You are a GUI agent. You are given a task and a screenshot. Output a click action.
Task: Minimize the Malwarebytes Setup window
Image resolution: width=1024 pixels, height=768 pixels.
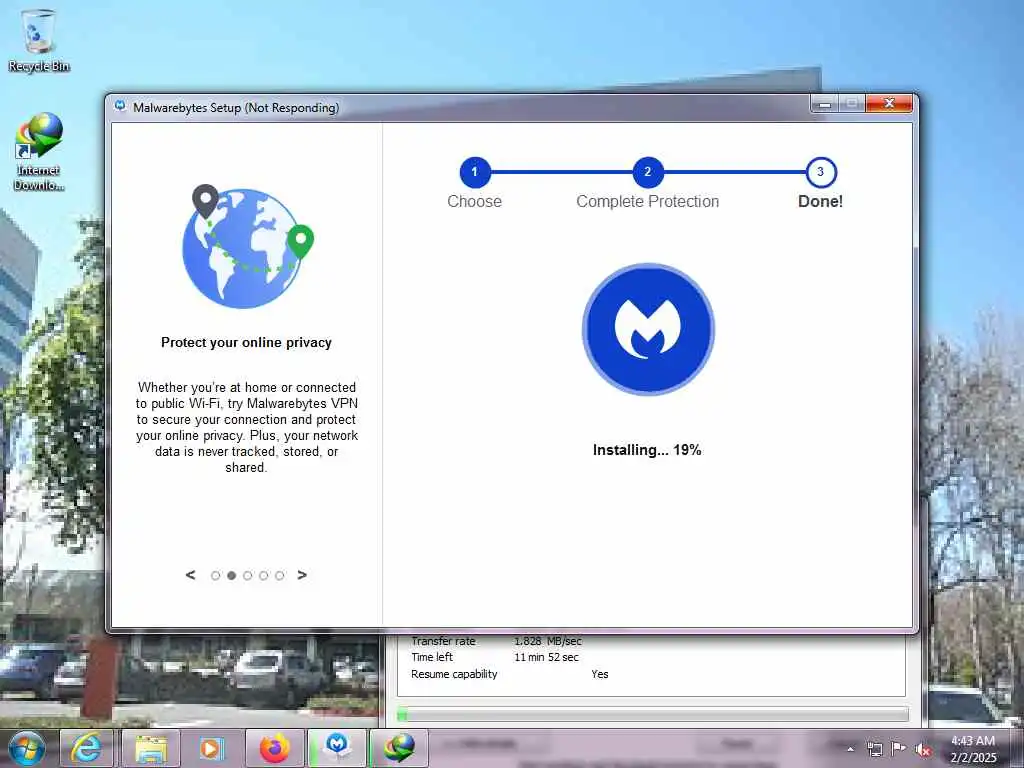[825, 104]
